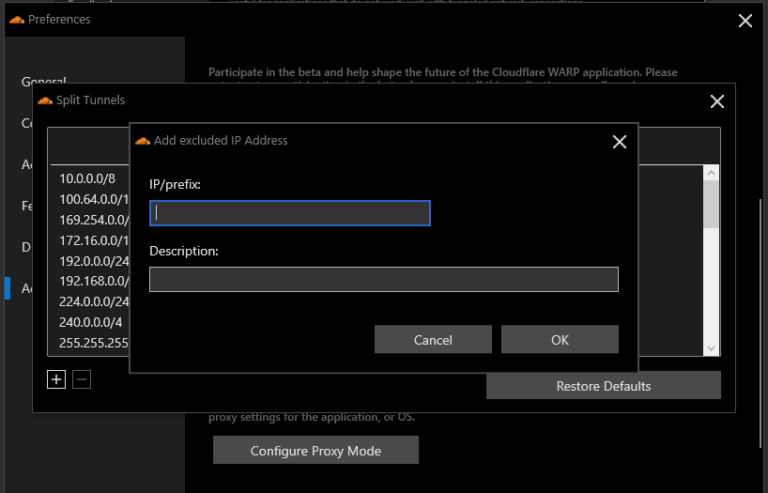Click the list scrollbar down arrow
The width and height of the screenshot is (768, 493).
tap(711, 347)
